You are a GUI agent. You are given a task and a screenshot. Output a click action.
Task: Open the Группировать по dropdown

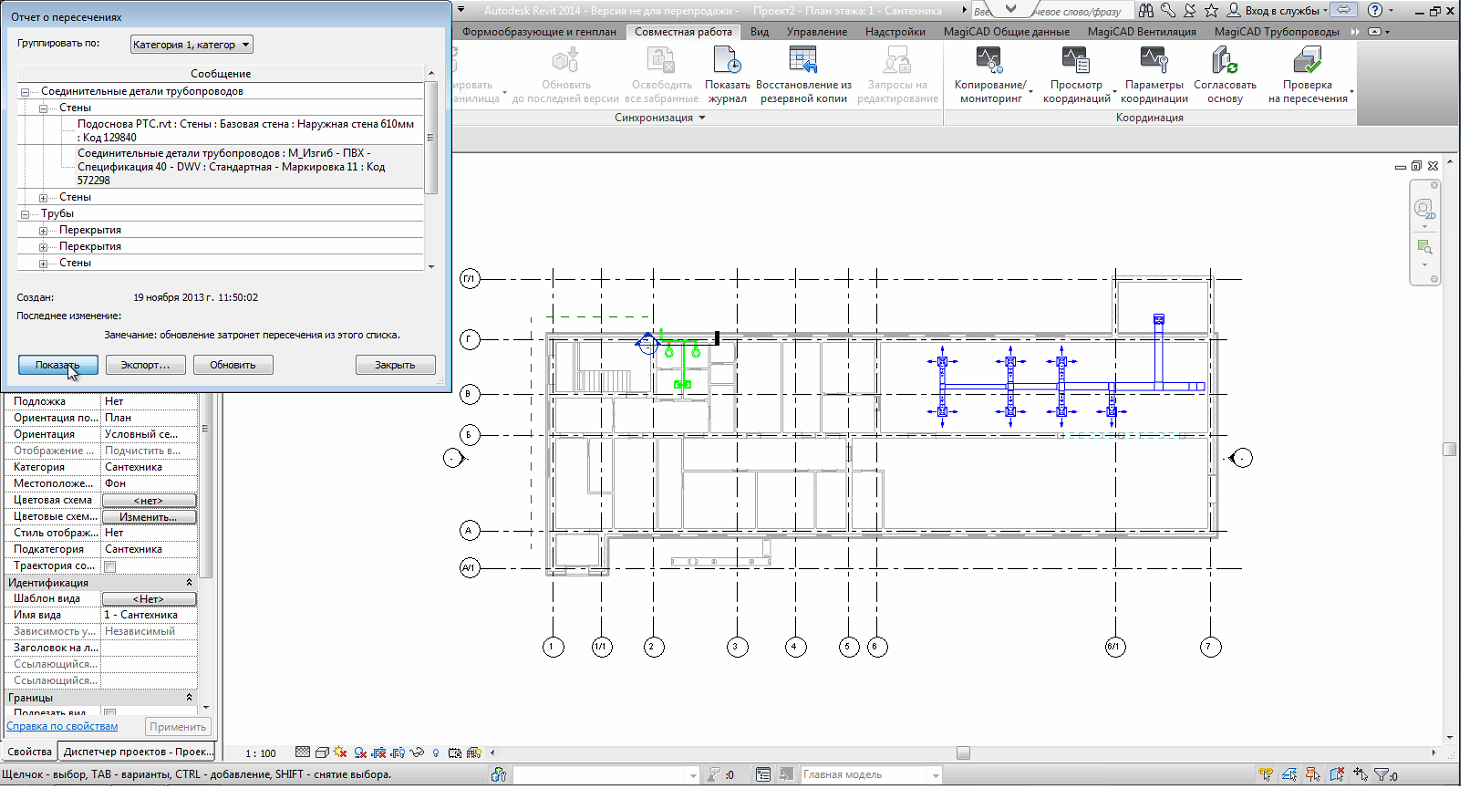tap(191, 45)
